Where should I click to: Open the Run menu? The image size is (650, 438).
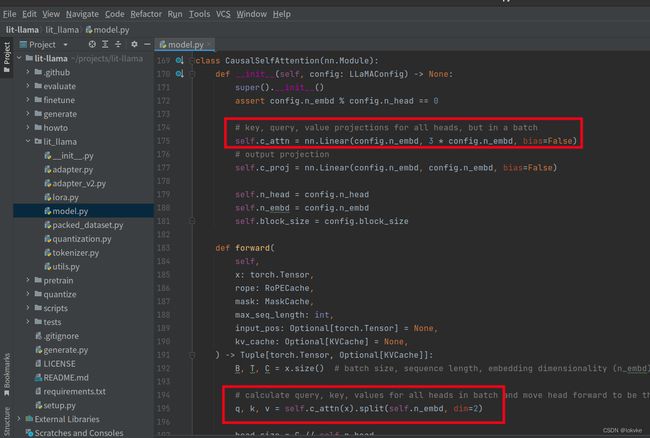175,14
